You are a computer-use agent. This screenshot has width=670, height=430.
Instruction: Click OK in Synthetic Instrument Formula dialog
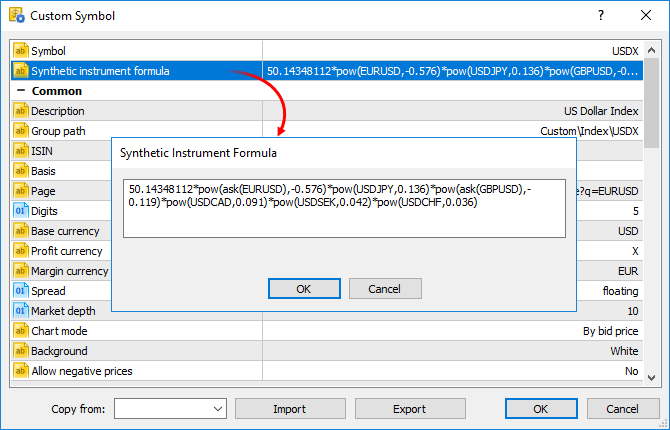pos(304,289)
